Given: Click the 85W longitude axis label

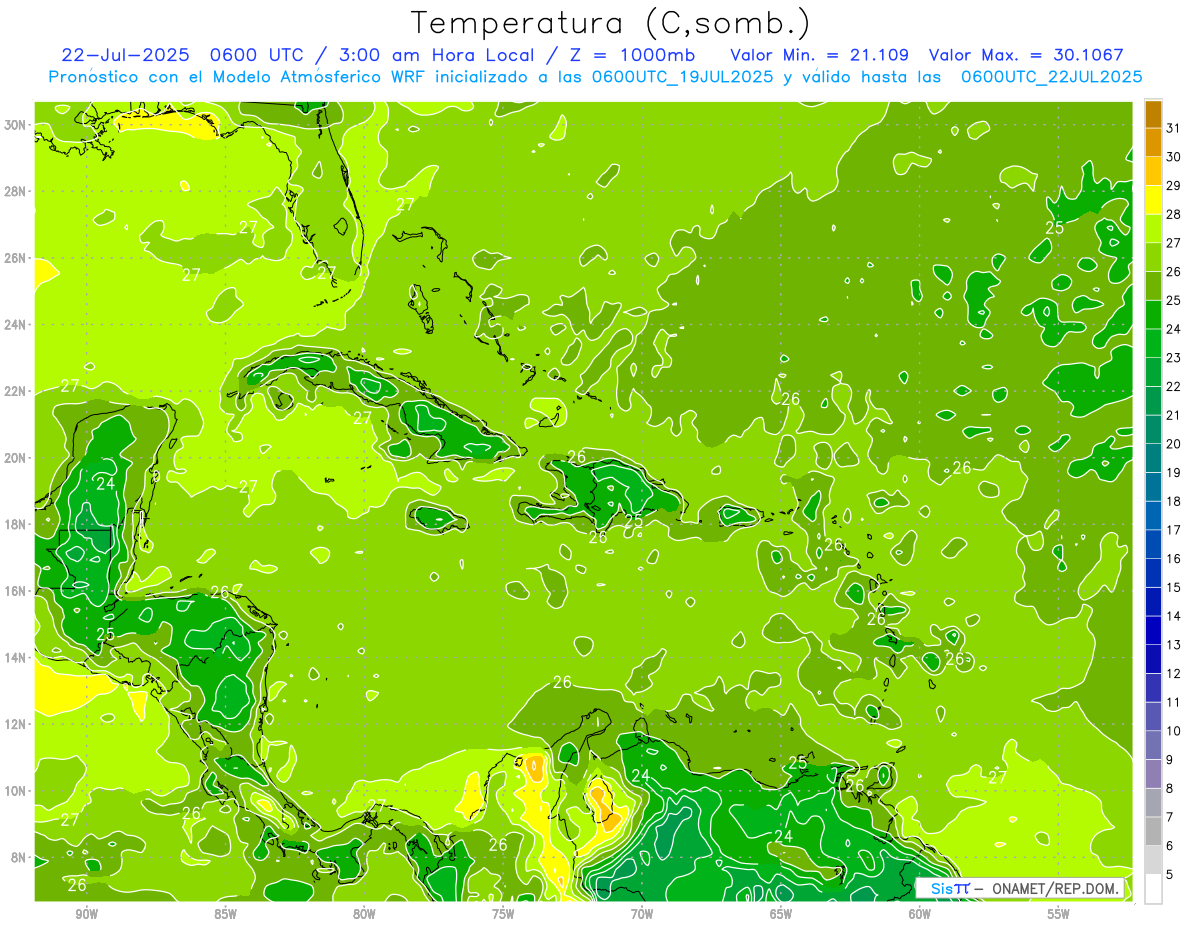Looking at the screenshot, I should 225,914.
